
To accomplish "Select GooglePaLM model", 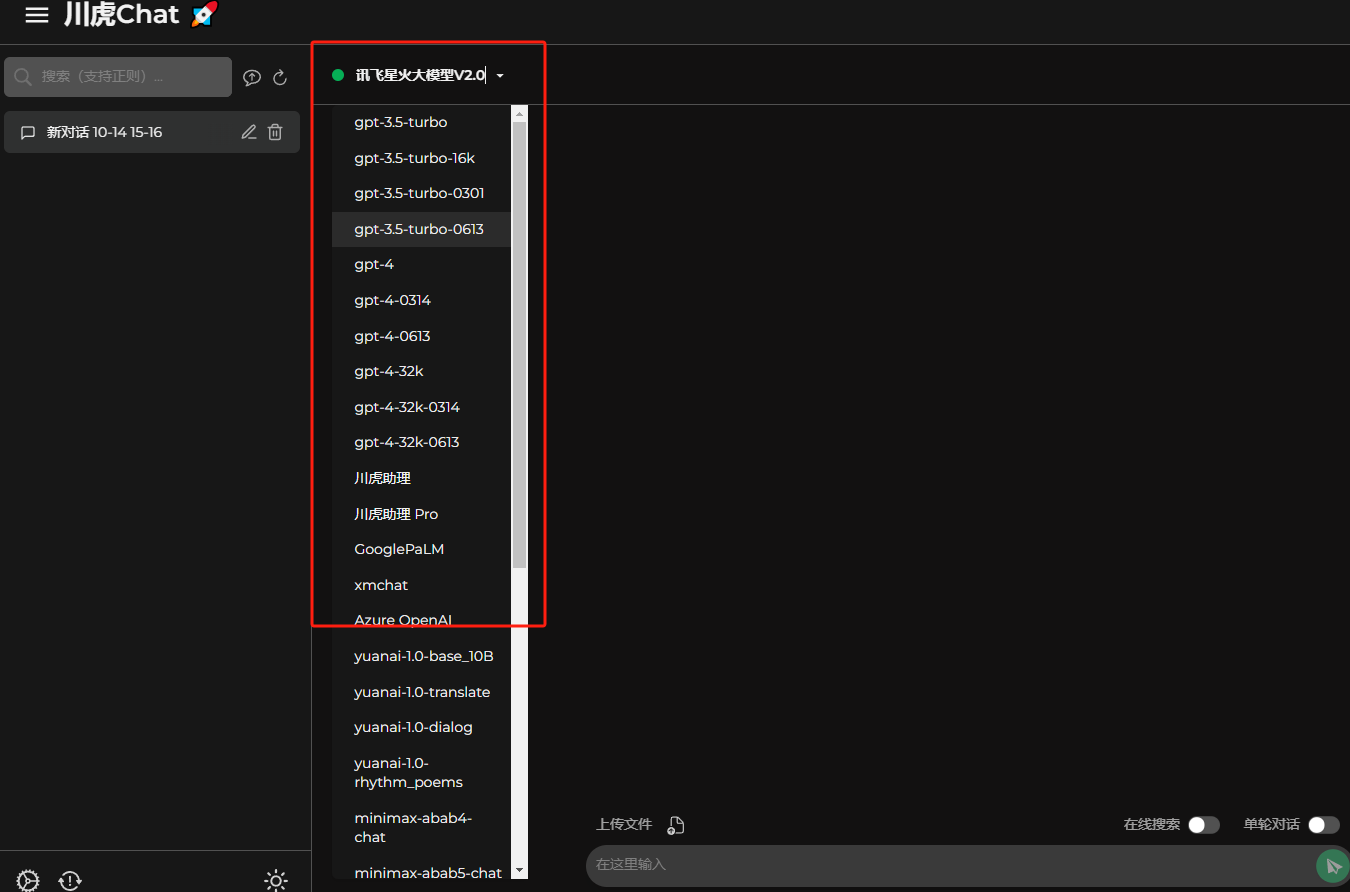I will pos(422,549).
